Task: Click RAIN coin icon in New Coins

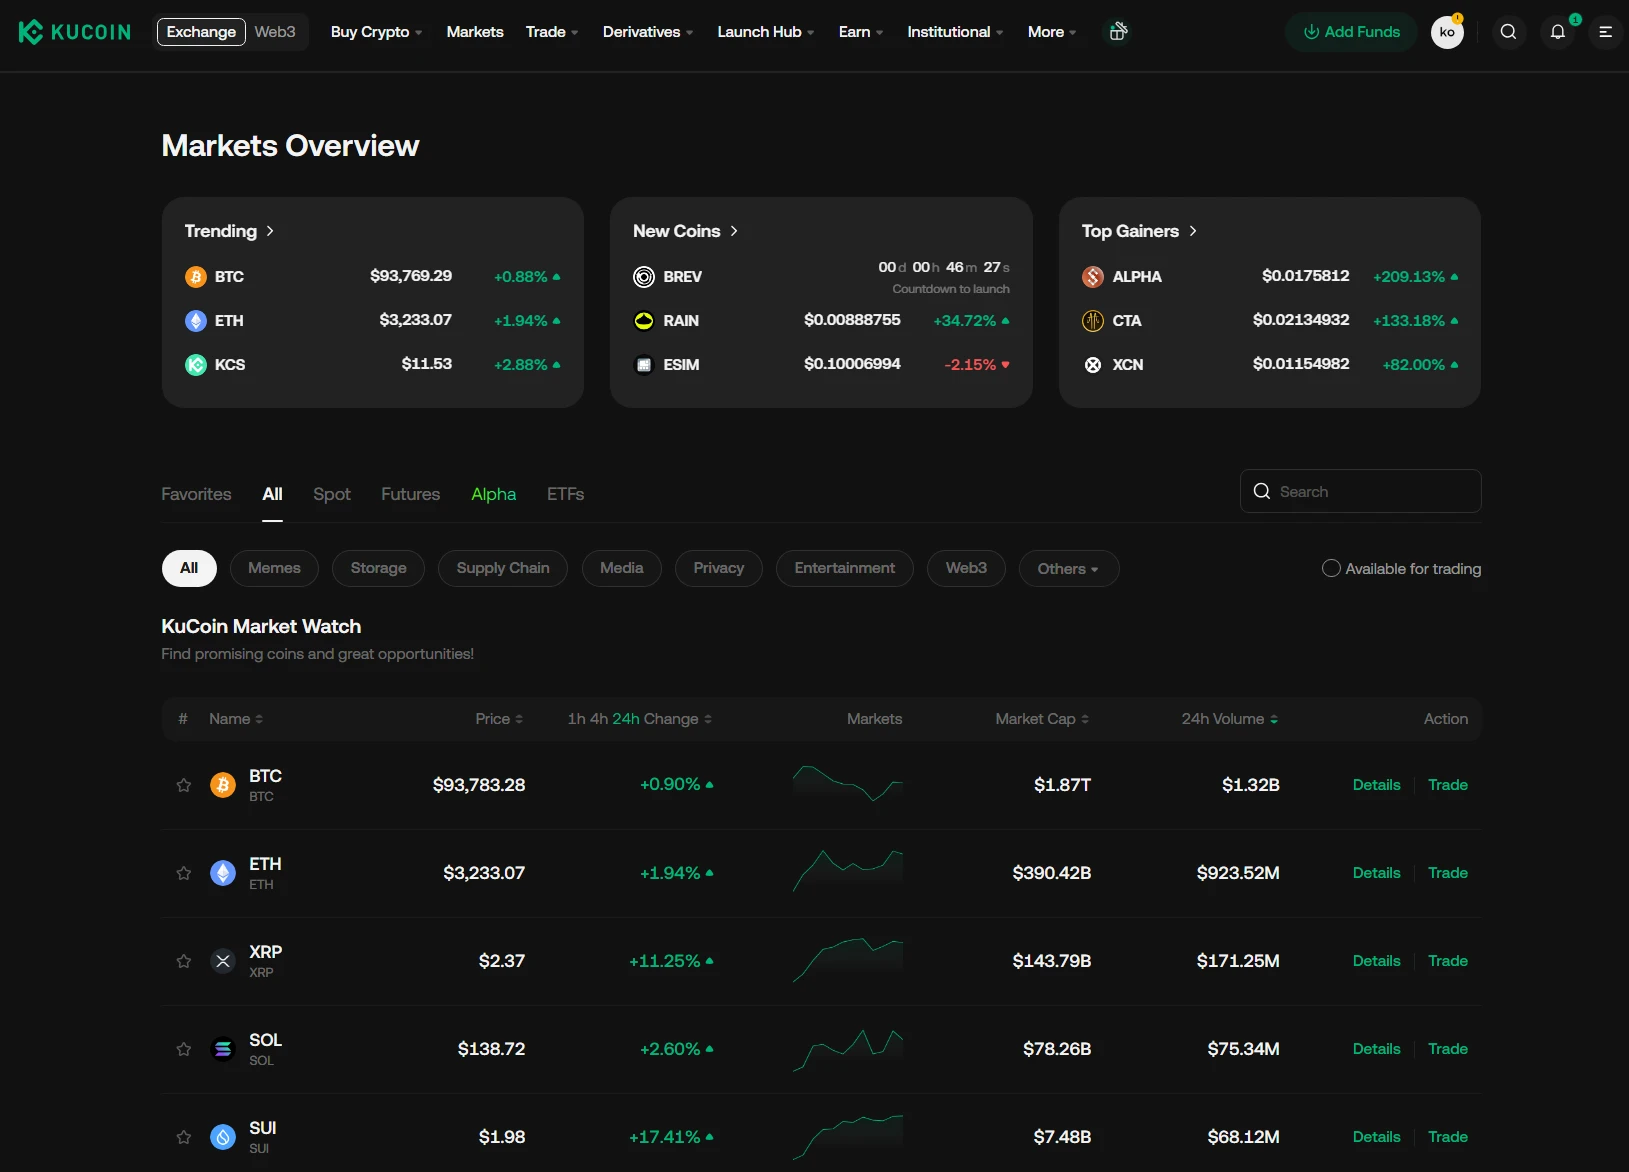Action: coord(644,321)
